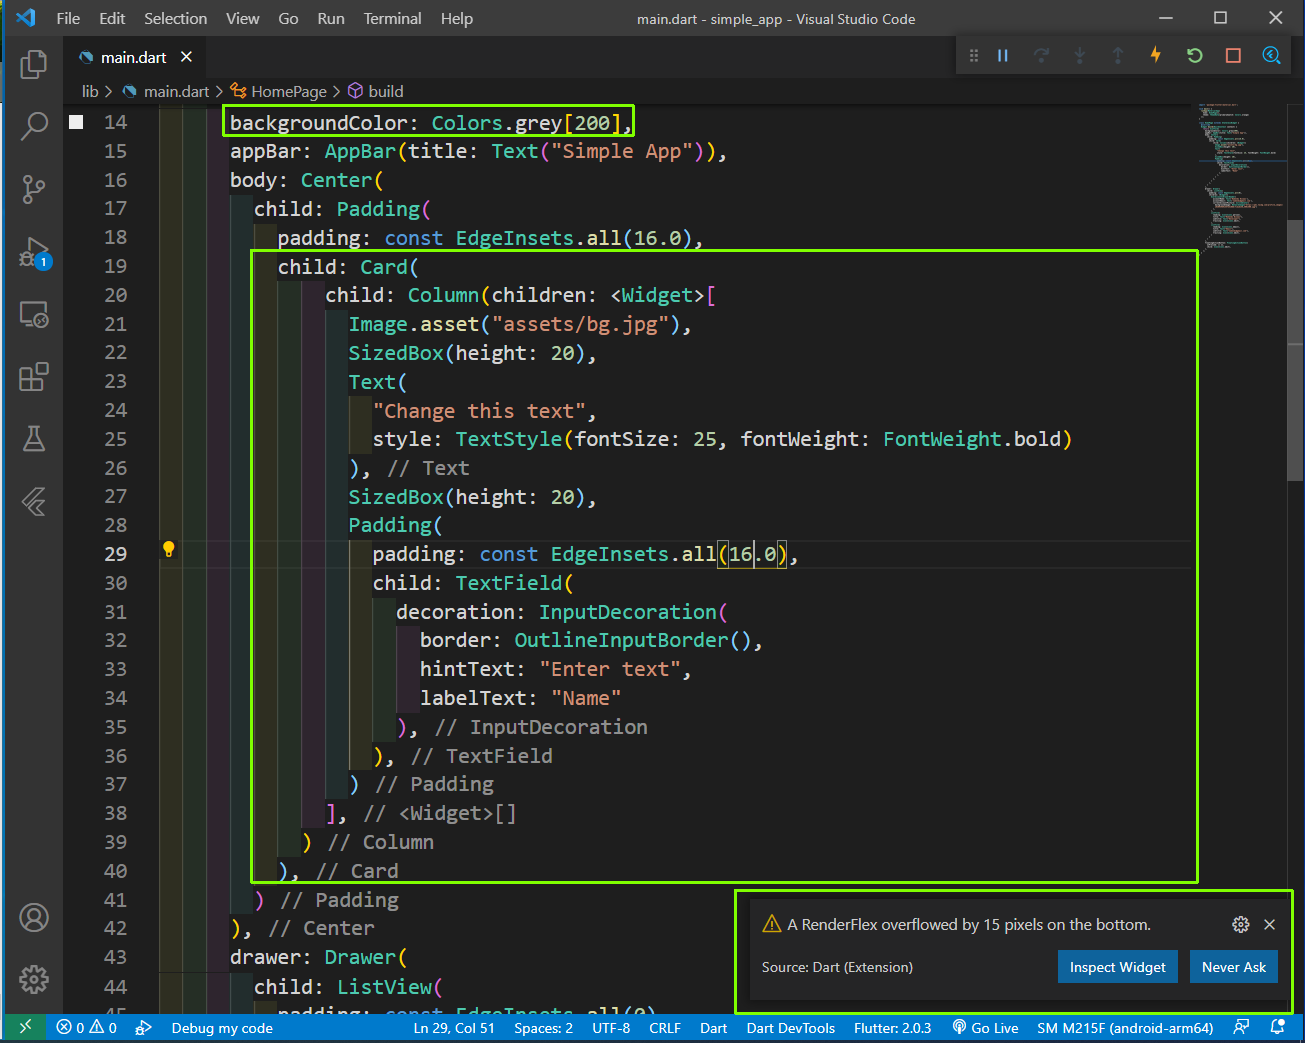Click Go Live in status bar
Screen dimensions: 1305x1043
(x=985, y=1027)
